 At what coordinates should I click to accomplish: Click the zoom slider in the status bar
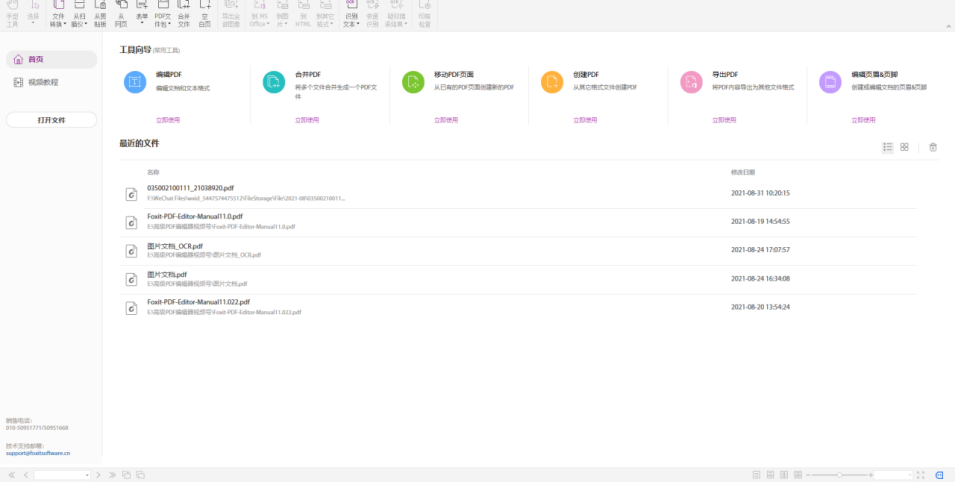click(x=839, y=475)
